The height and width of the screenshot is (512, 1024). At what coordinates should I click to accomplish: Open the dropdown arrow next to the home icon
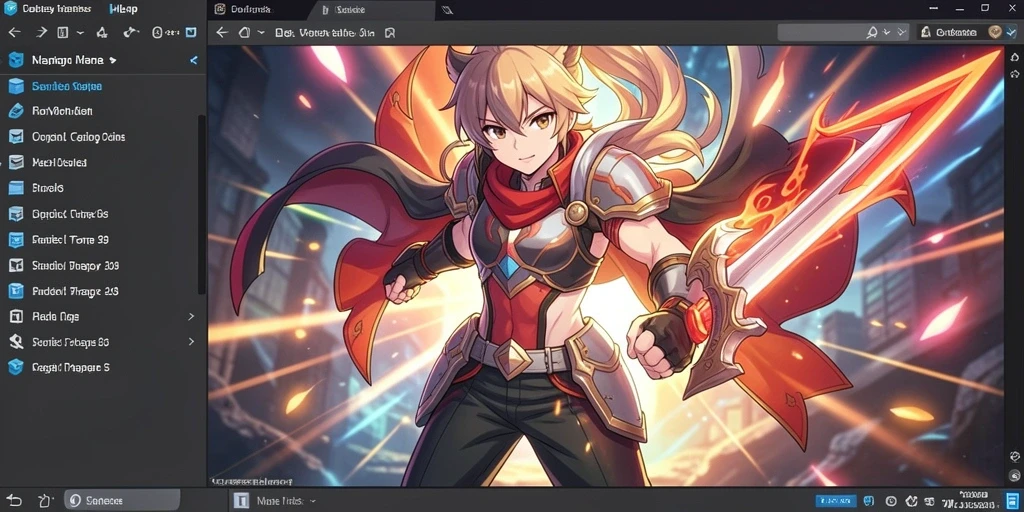coord(261,32)
